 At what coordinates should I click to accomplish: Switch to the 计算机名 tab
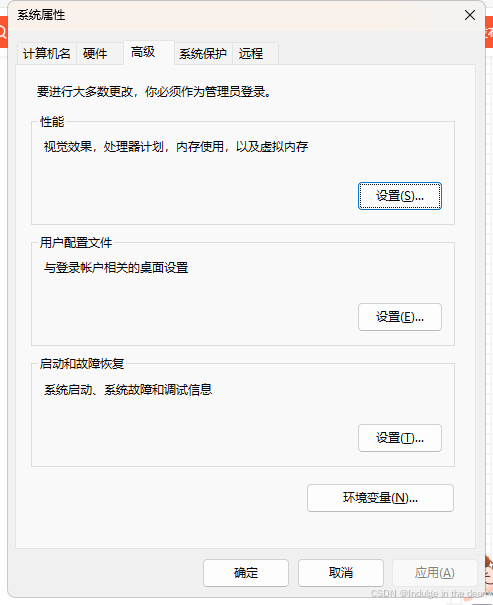click(x=47, y=53)
